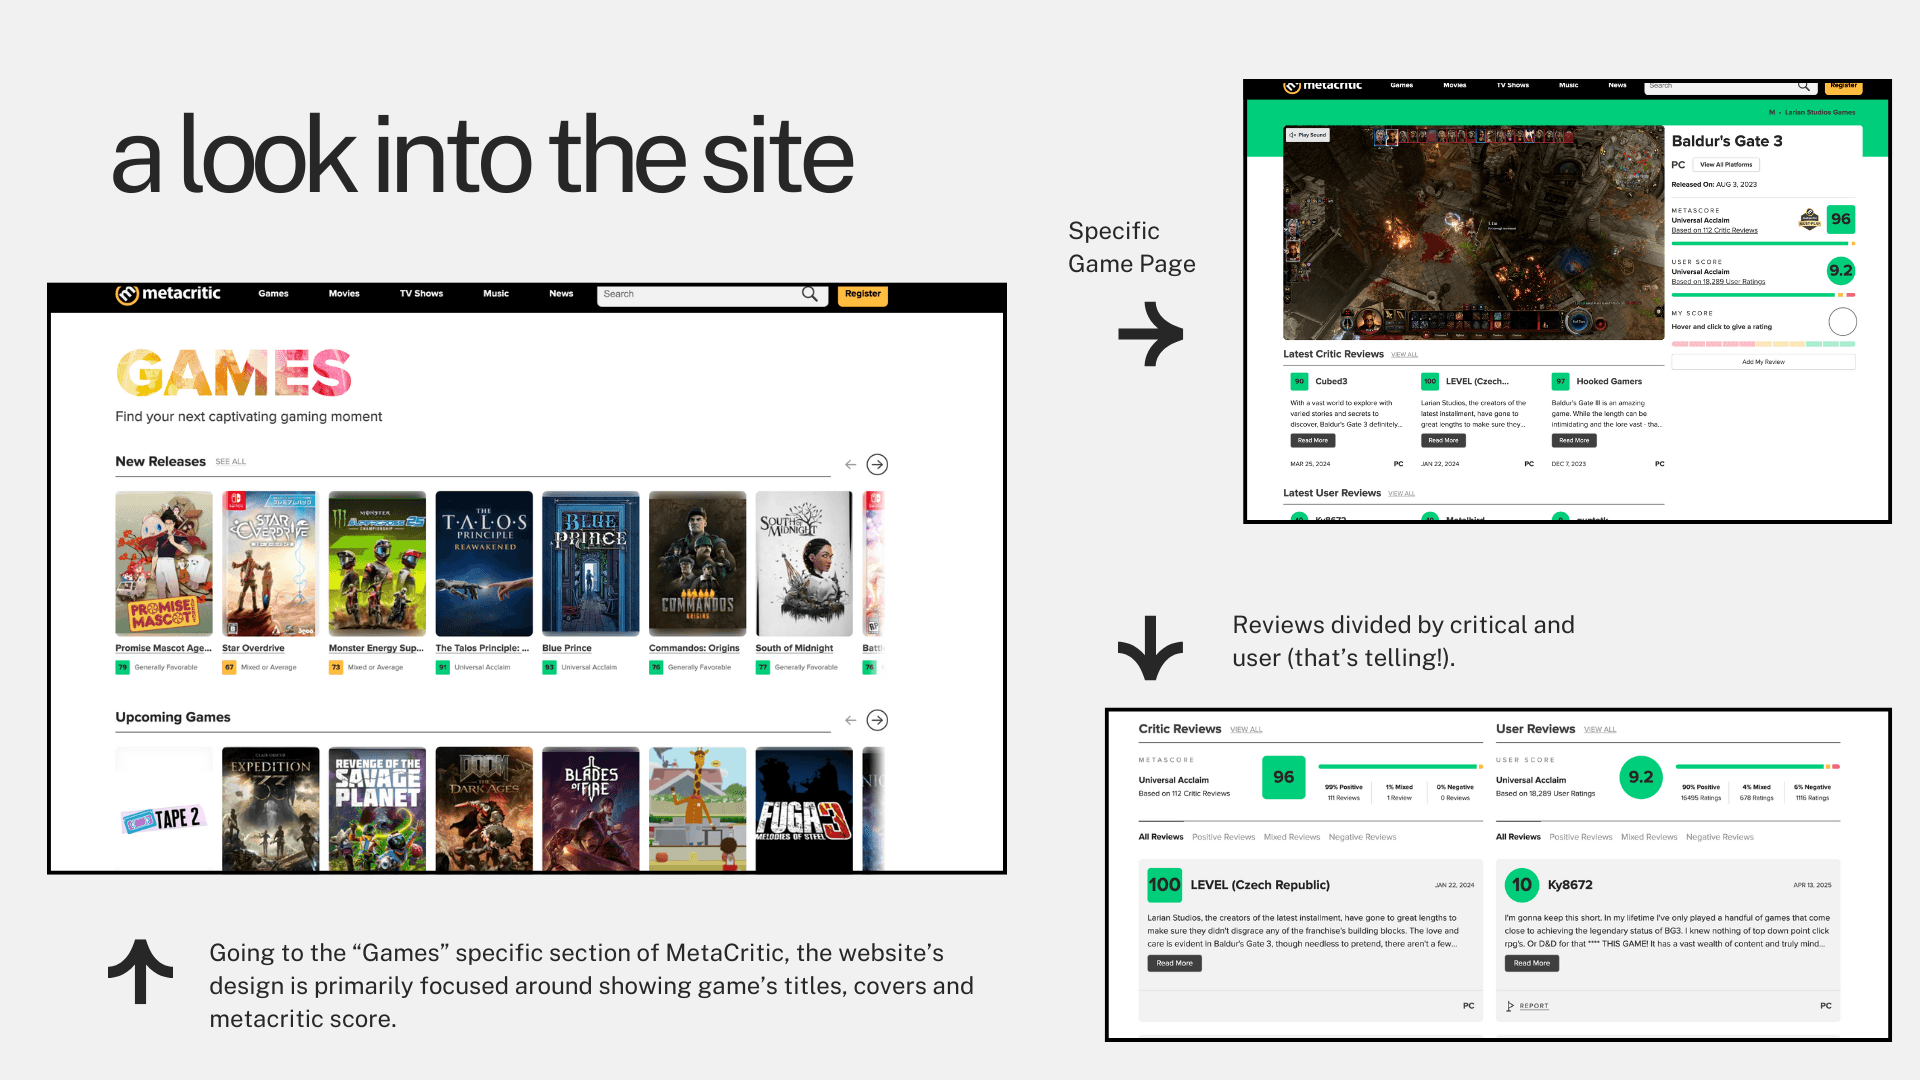Click SEE ALL link beside New Releases
Image resolution: width=1920 pixels, height=1080 pixels.
(230, 462)
